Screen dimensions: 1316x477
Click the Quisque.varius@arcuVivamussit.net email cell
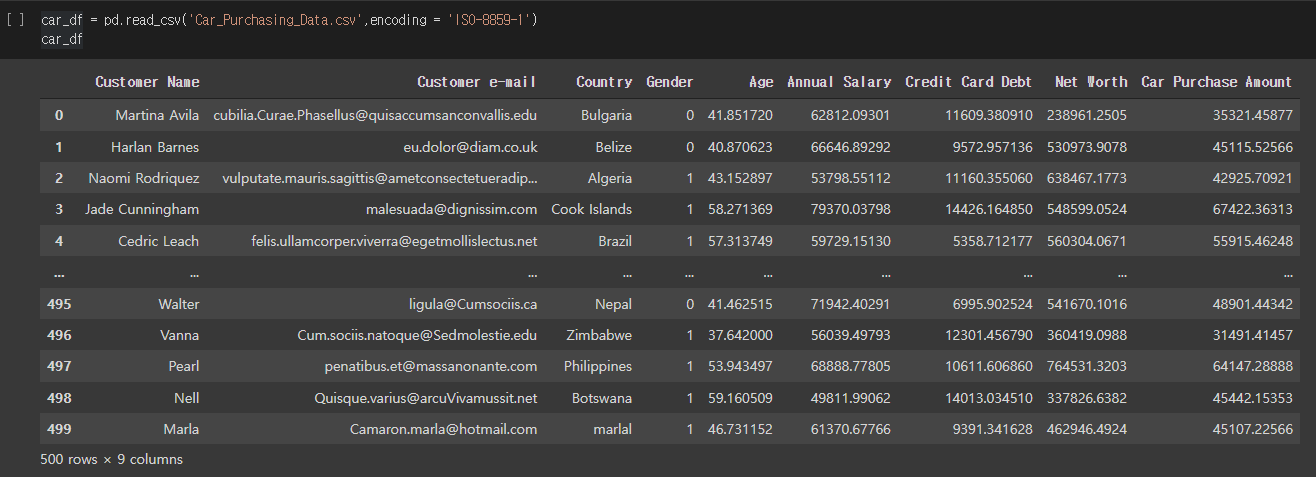tap(426, 398)
